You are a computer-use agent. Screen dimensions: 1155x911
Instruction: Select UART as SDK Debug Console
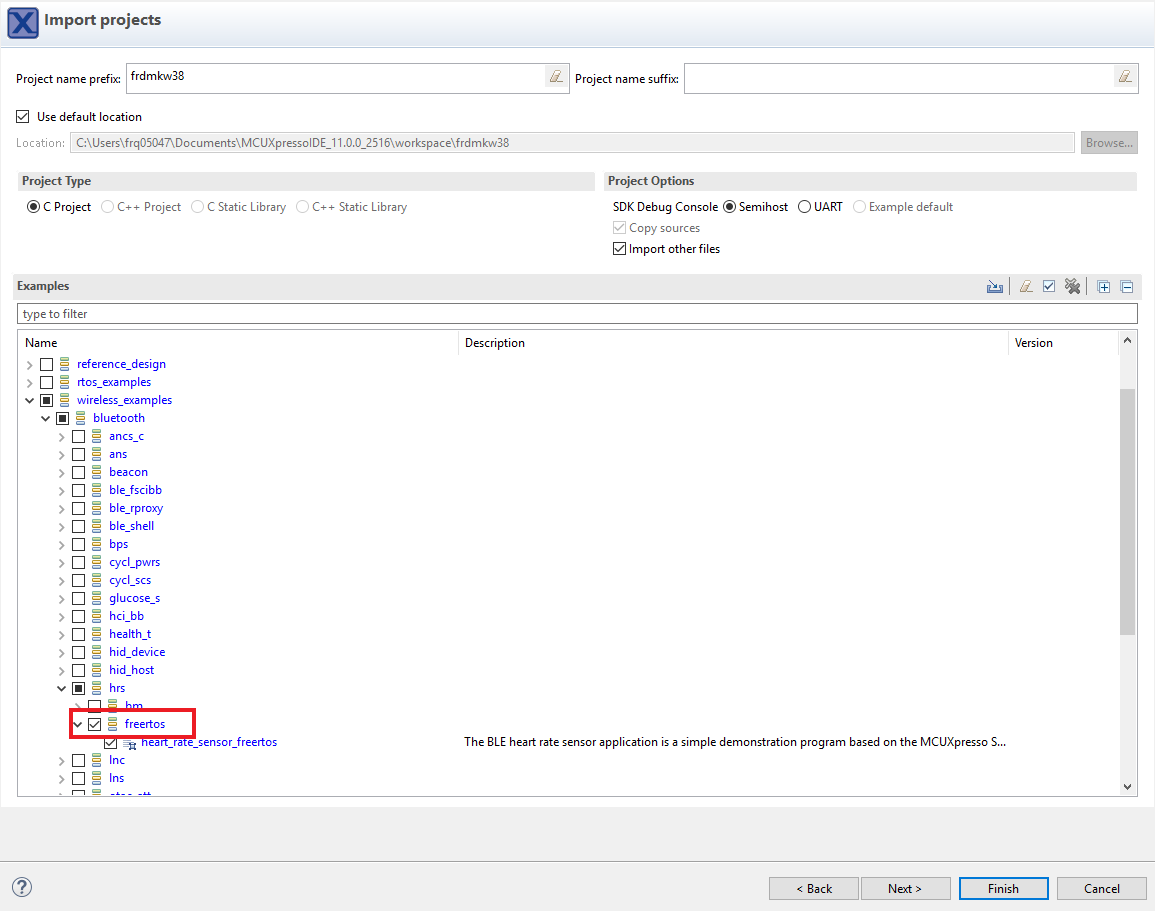[804, 207]
